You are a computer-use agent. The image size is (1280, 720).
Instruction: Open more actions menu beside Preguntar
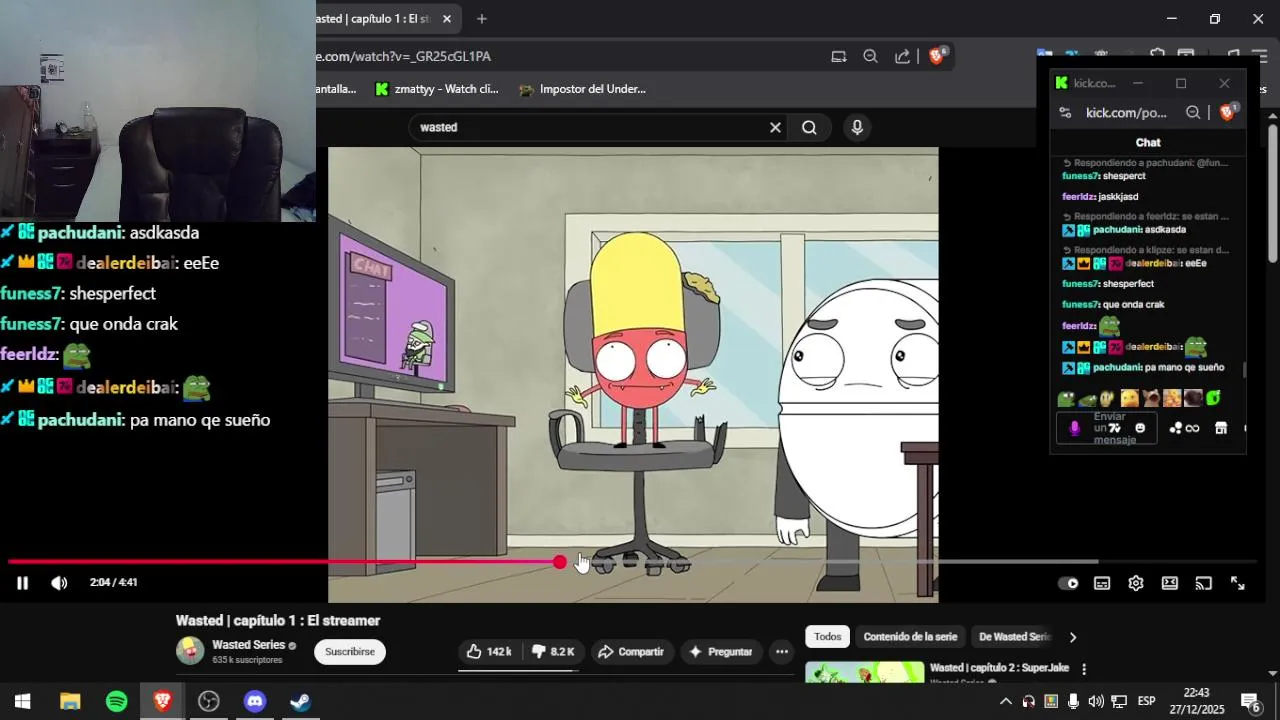coord(782,652)
